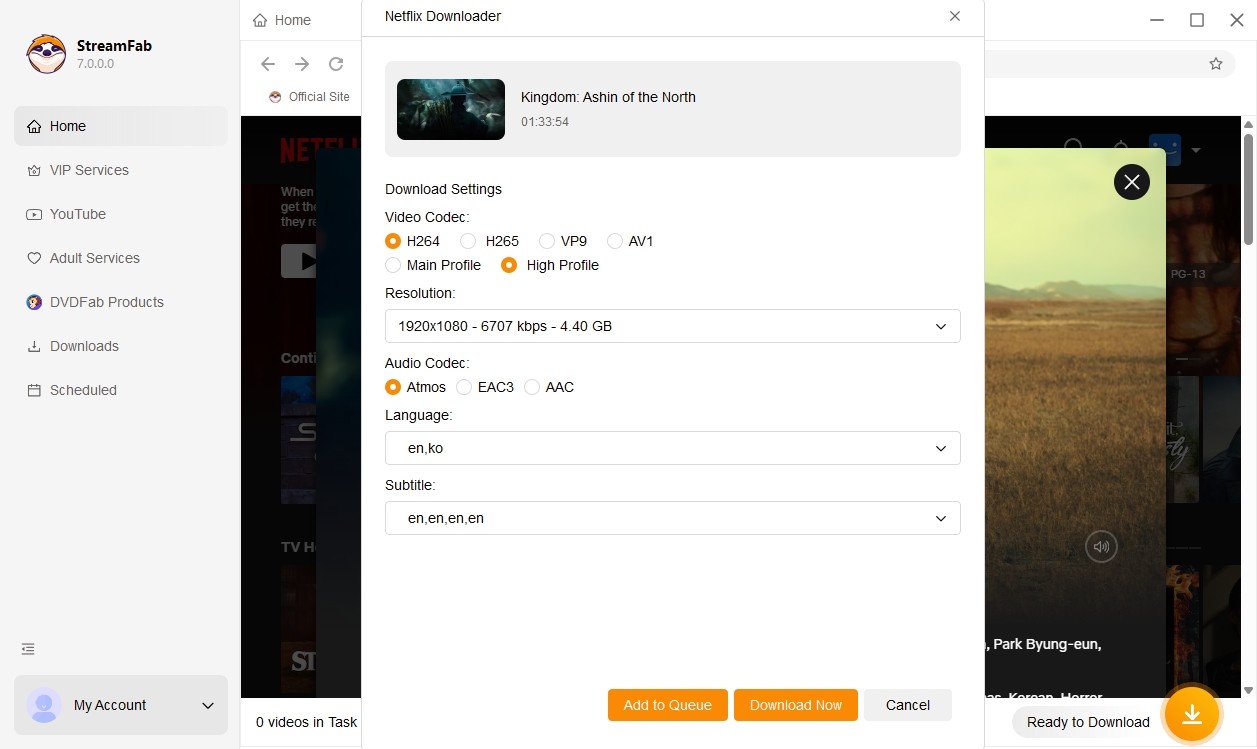
Task: Collapse sidebar using the menu toggle icon
Action: 28,649
